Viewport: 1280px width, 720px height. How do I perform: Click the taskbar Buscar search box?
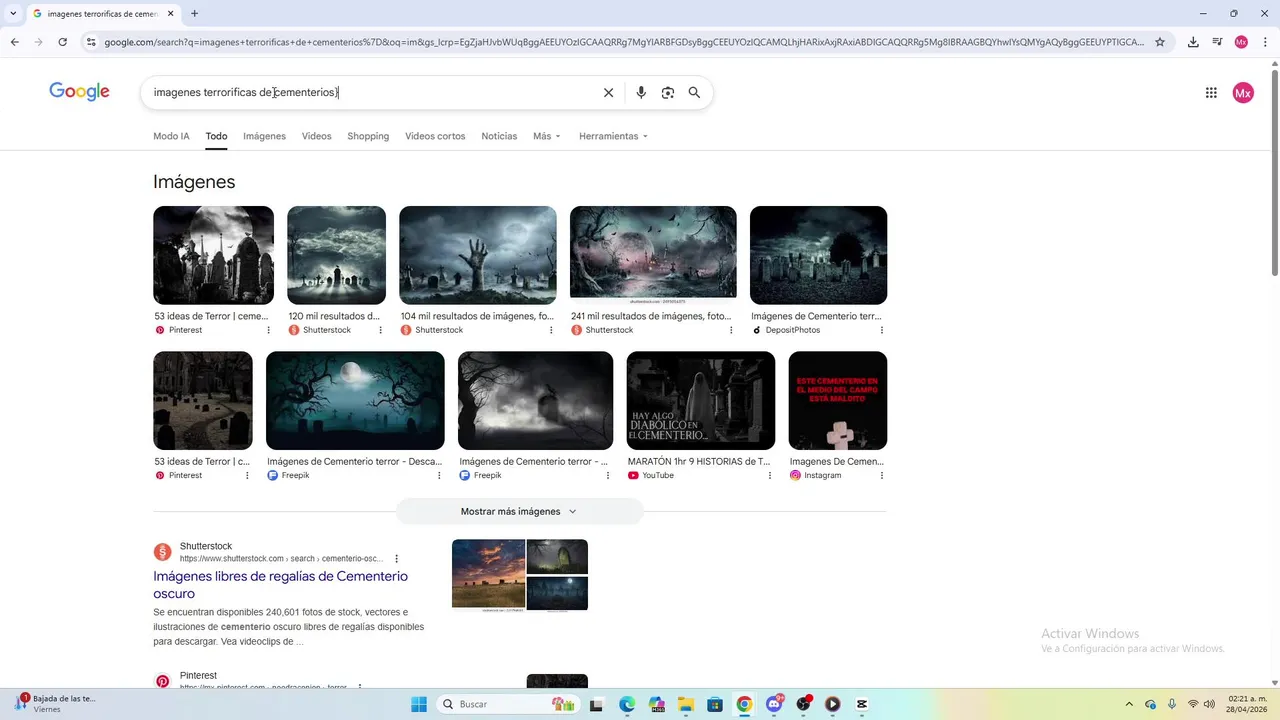click(x=507, y=704)
